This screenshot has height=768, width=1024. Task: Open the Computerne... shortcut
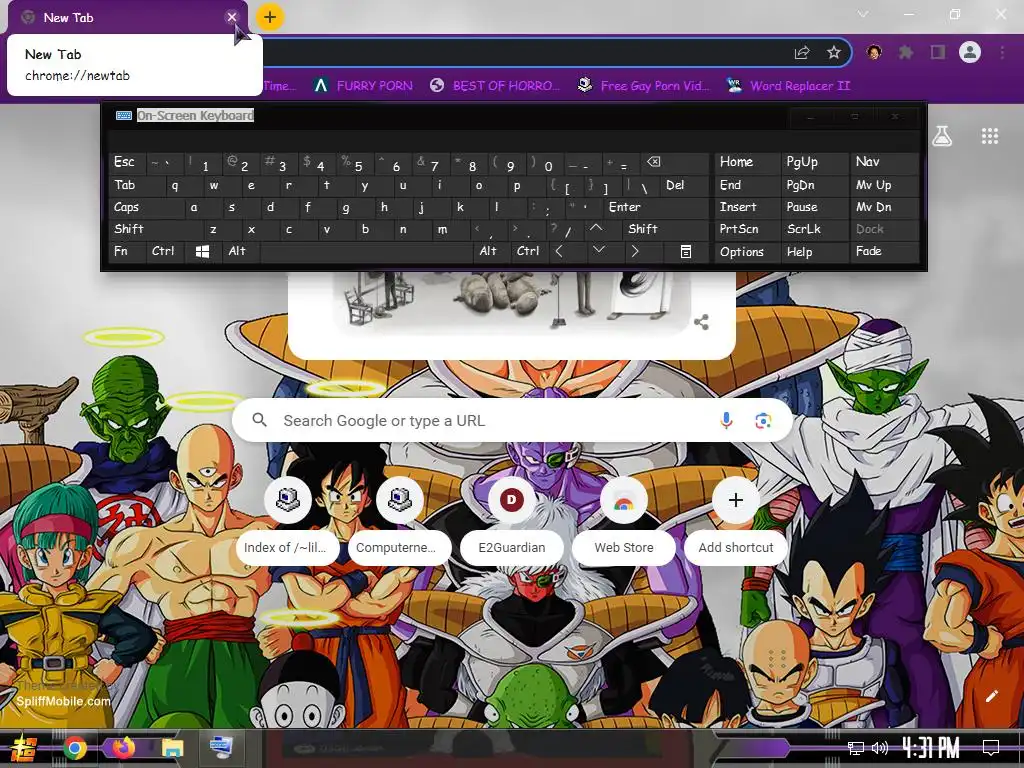pos(400,520)
